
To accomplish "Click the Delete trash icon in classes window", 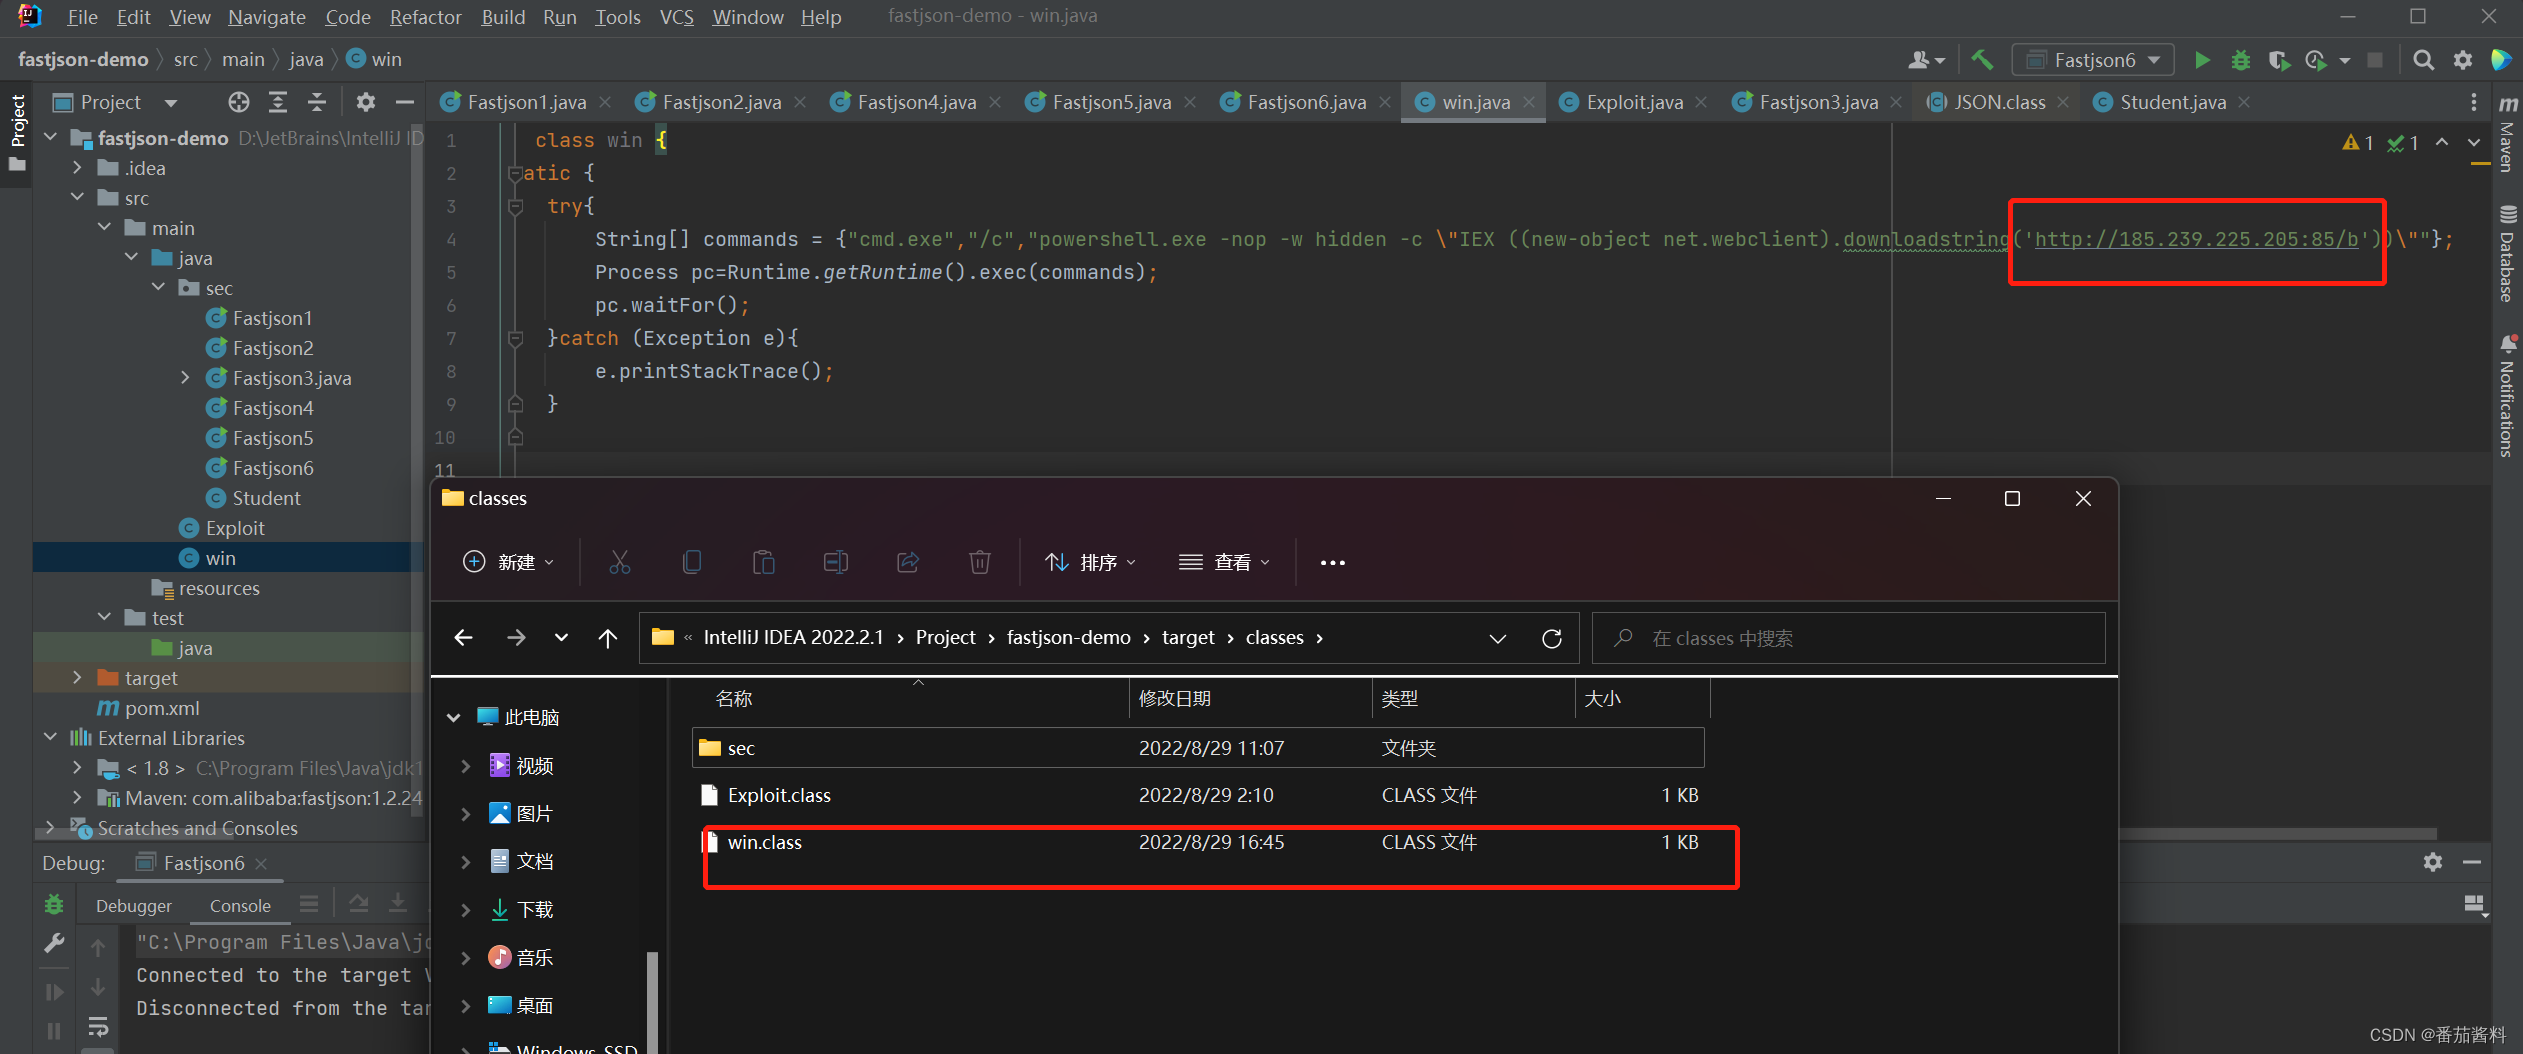I will coord(980,562).
